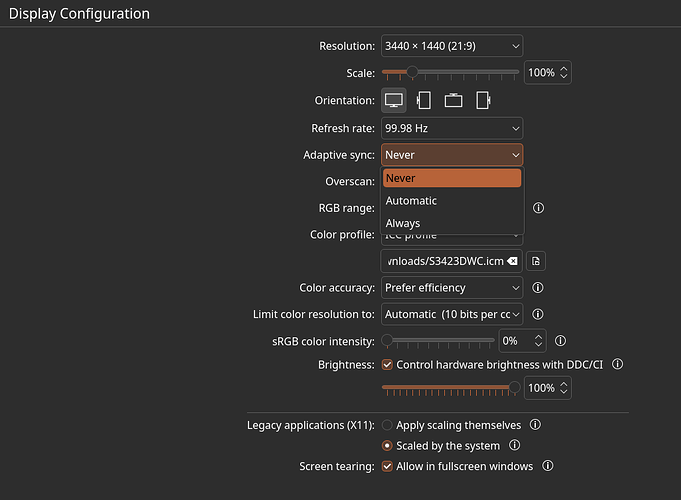Select normal landscape orientation icon
Viewport: 681px width, 500px height.
click(393, 100)
